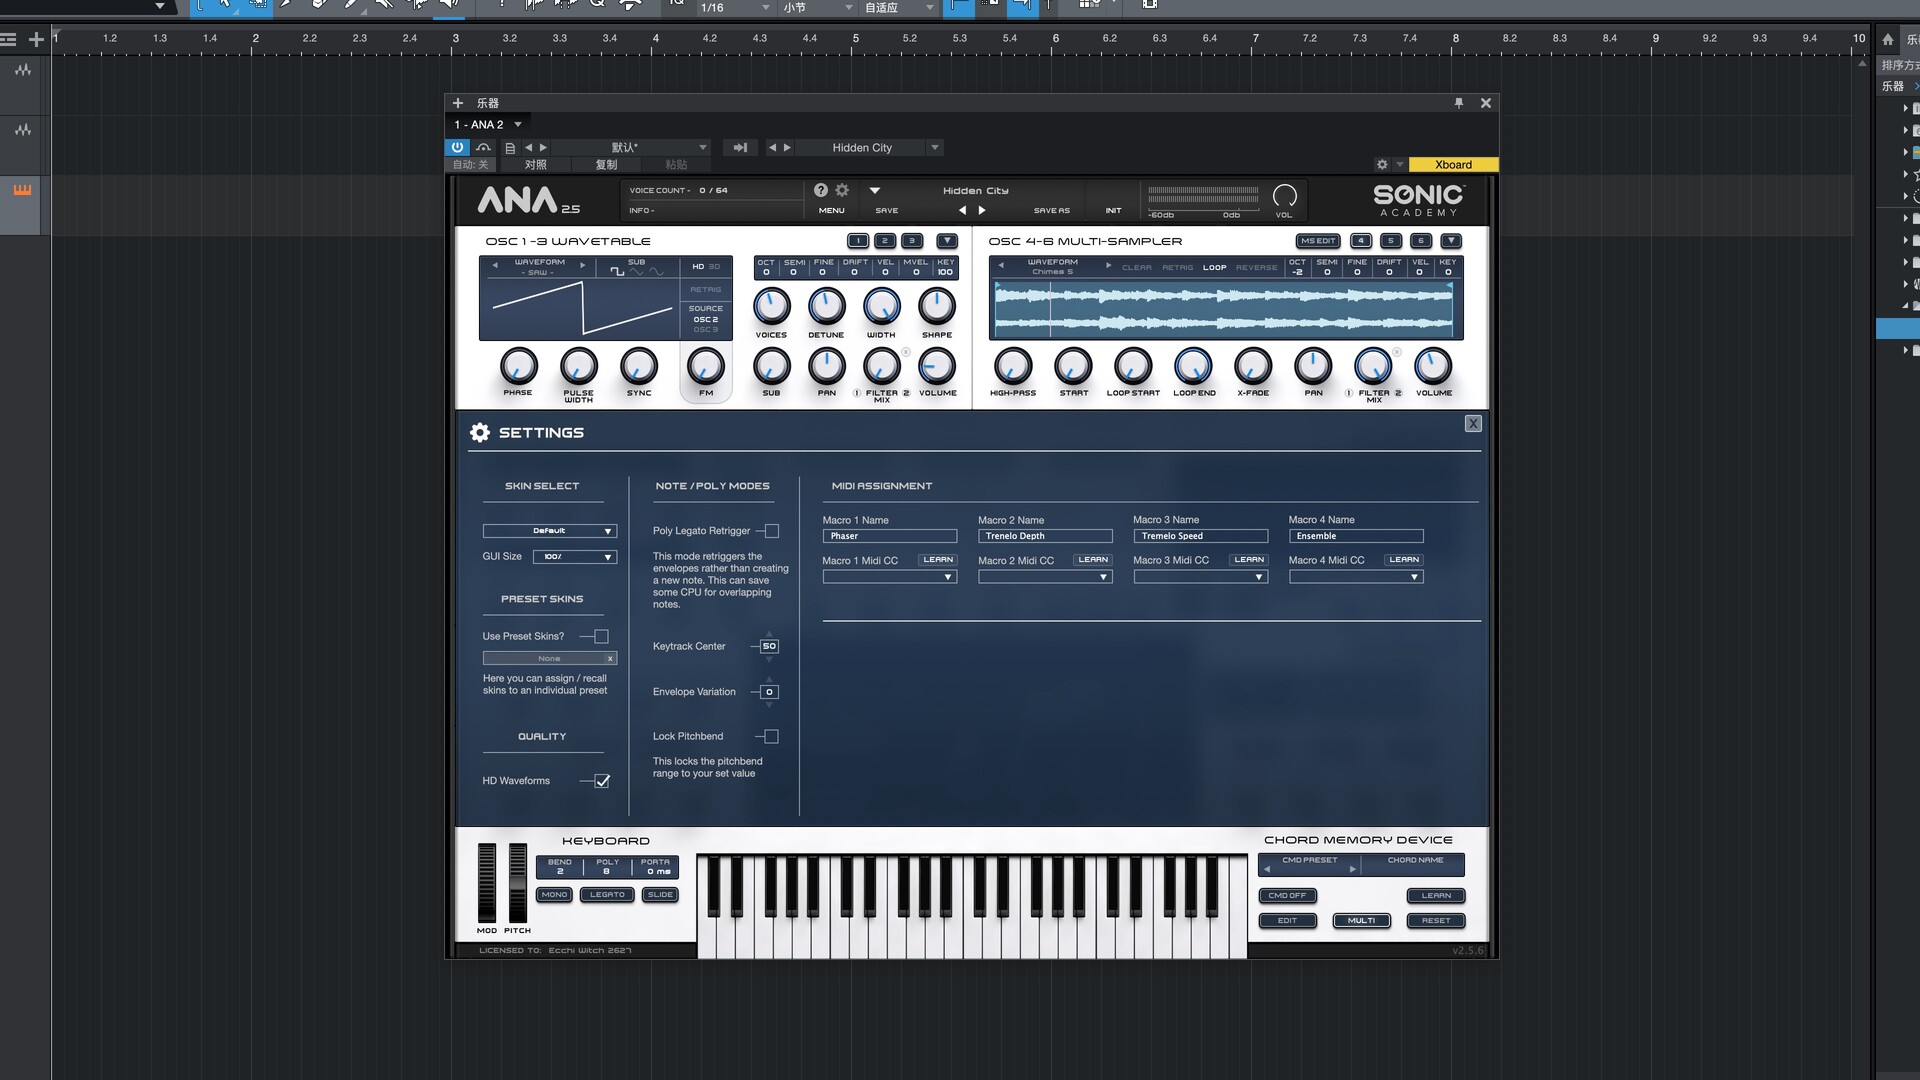Open Macro 2 Midi CC dropdown

(x=1045, y=577)
